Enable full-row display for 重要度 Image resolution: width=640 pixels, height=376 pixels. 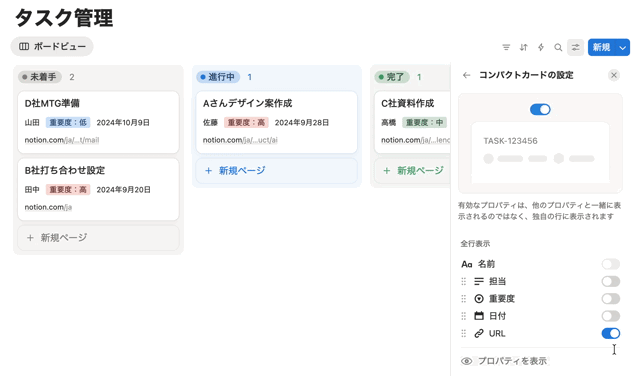(x=611, y=299)
